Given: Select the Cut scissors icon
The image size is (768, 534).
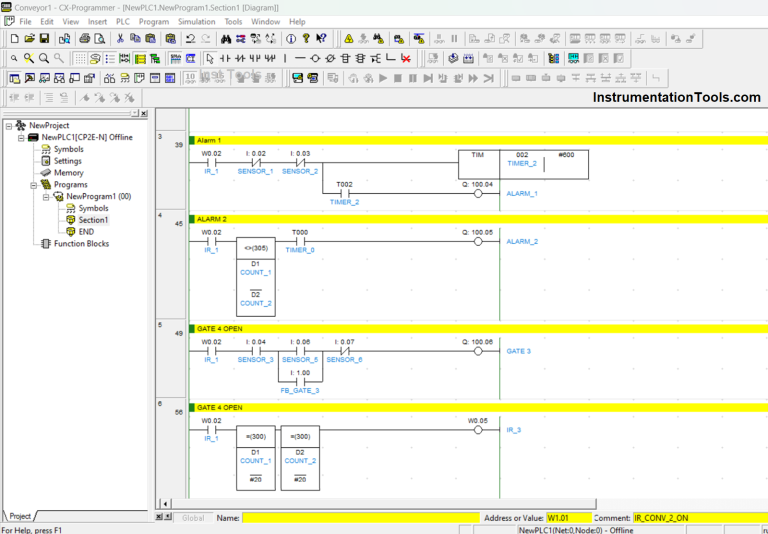Looking at the screenshot, I should [x=120, y=39].
